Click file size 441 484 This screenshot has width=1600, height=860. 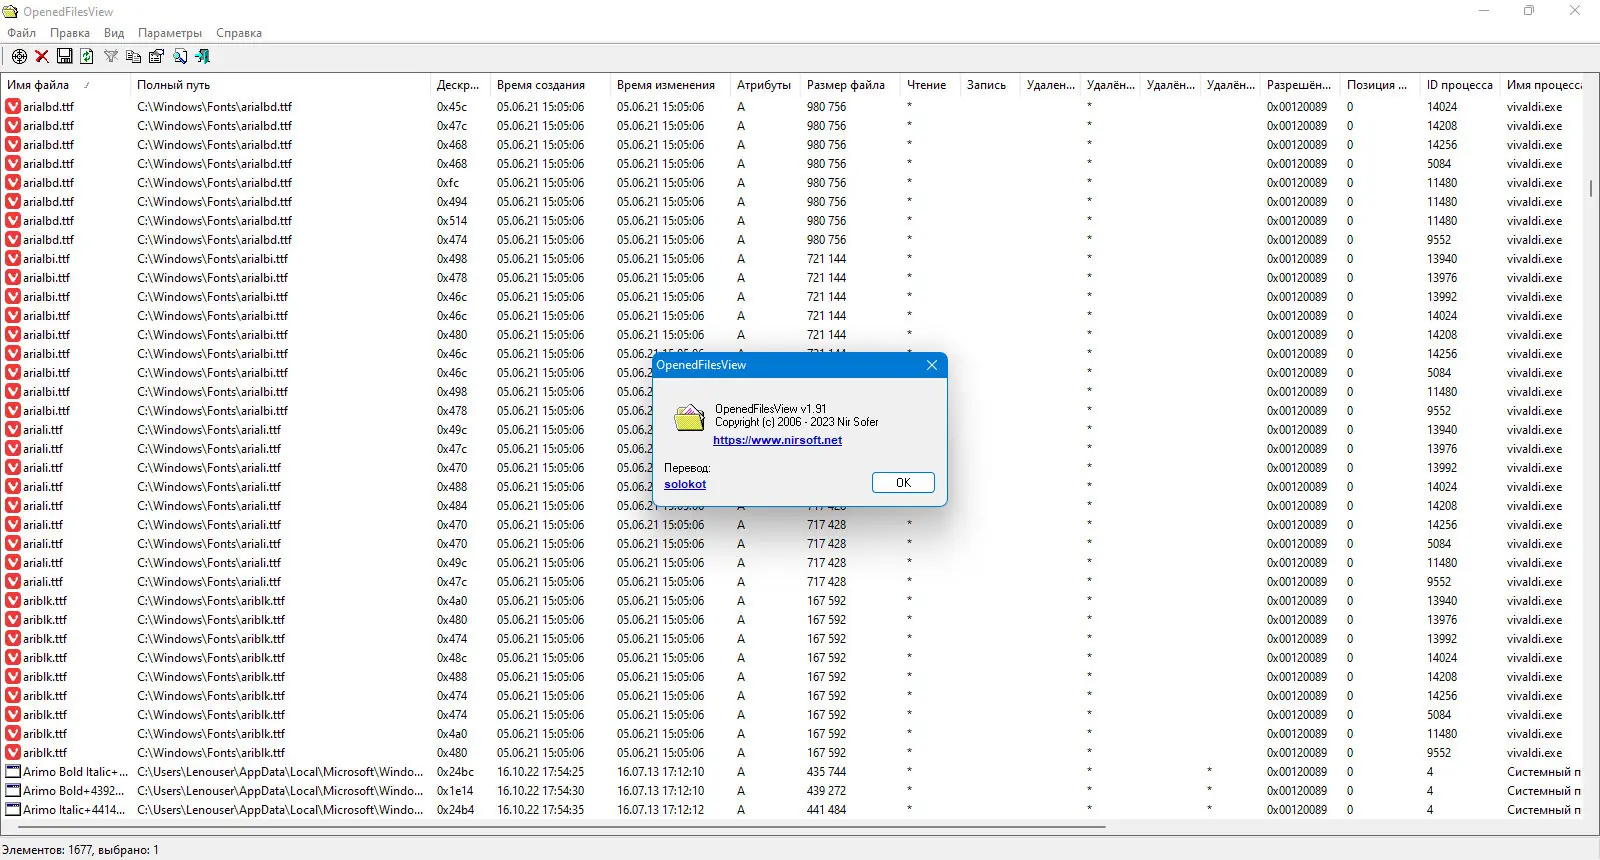pyautogui.click(x=826, y=810)
